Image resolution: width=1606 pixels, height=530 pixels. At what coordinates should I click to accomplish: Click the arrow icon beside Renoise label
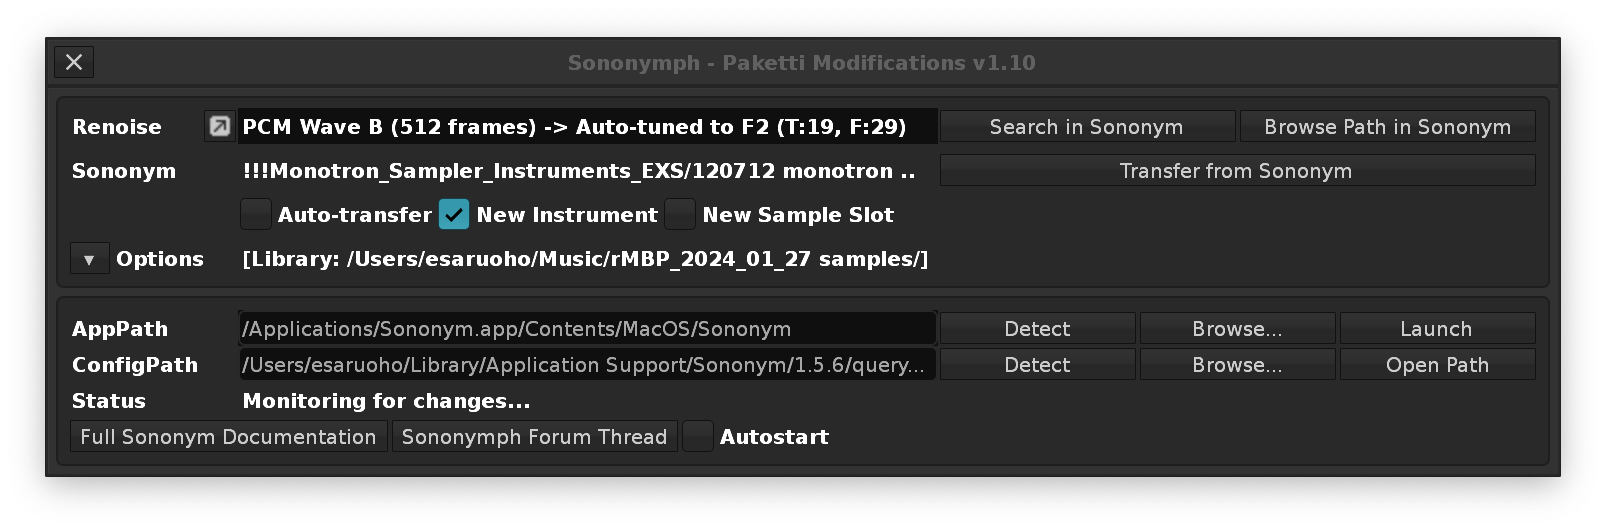[219, 127]
